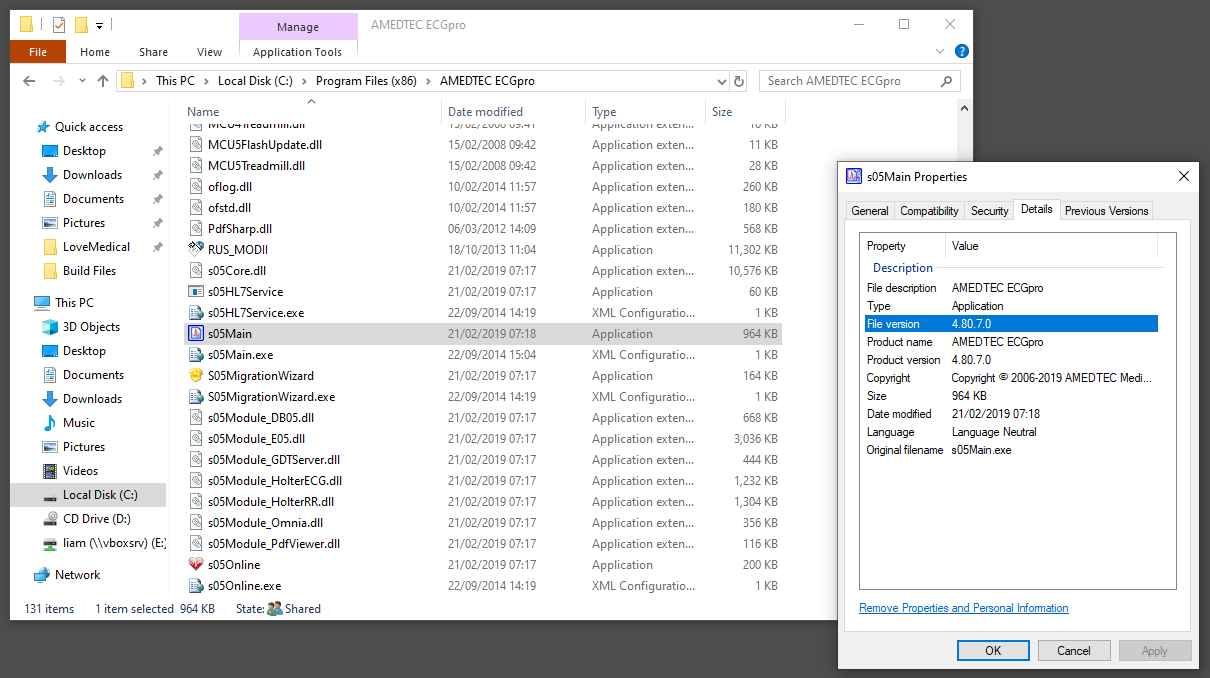
Task: Customize Quick Access Toolbar dropdown arrow
Action: (100, 25)
